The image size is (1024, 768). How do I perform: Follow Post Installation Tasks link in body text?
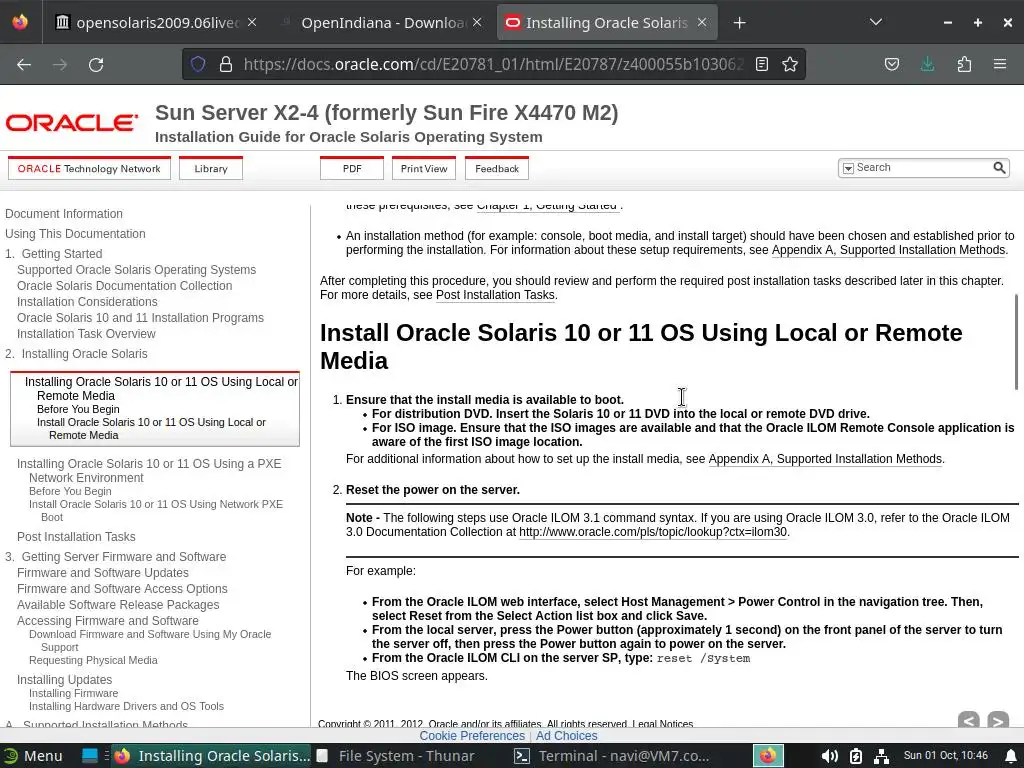tap(495, 295)
